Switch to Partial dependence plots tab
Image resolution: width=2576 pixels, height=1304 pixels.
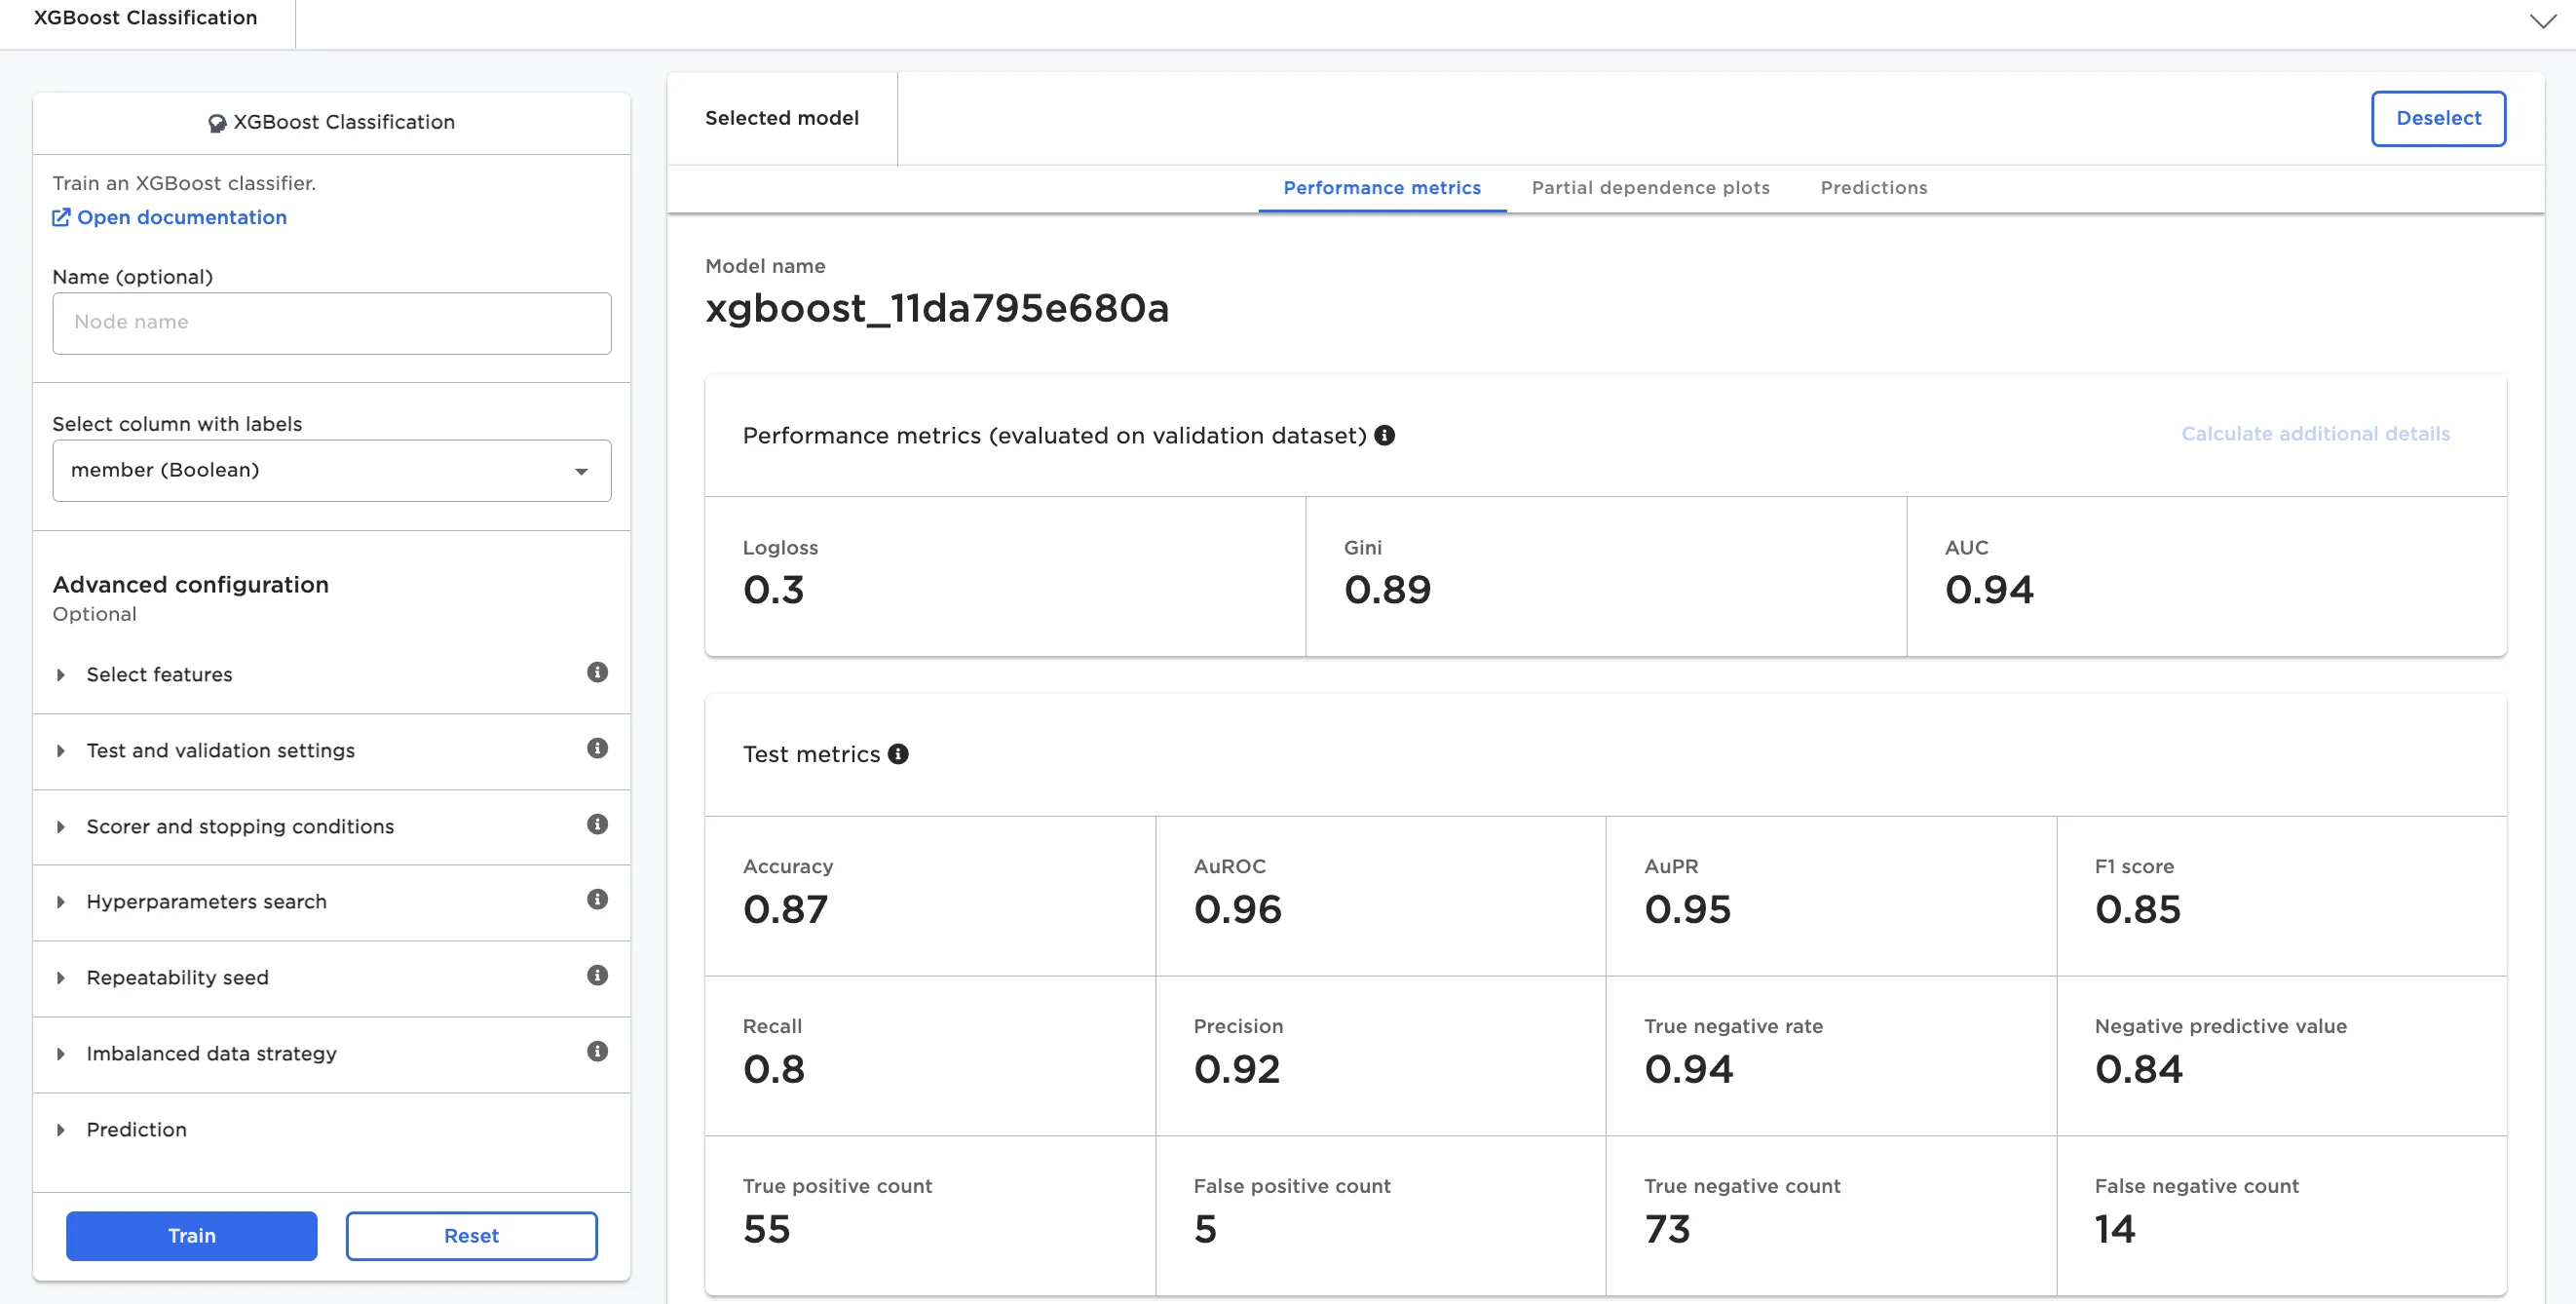tap(1650, 188)
